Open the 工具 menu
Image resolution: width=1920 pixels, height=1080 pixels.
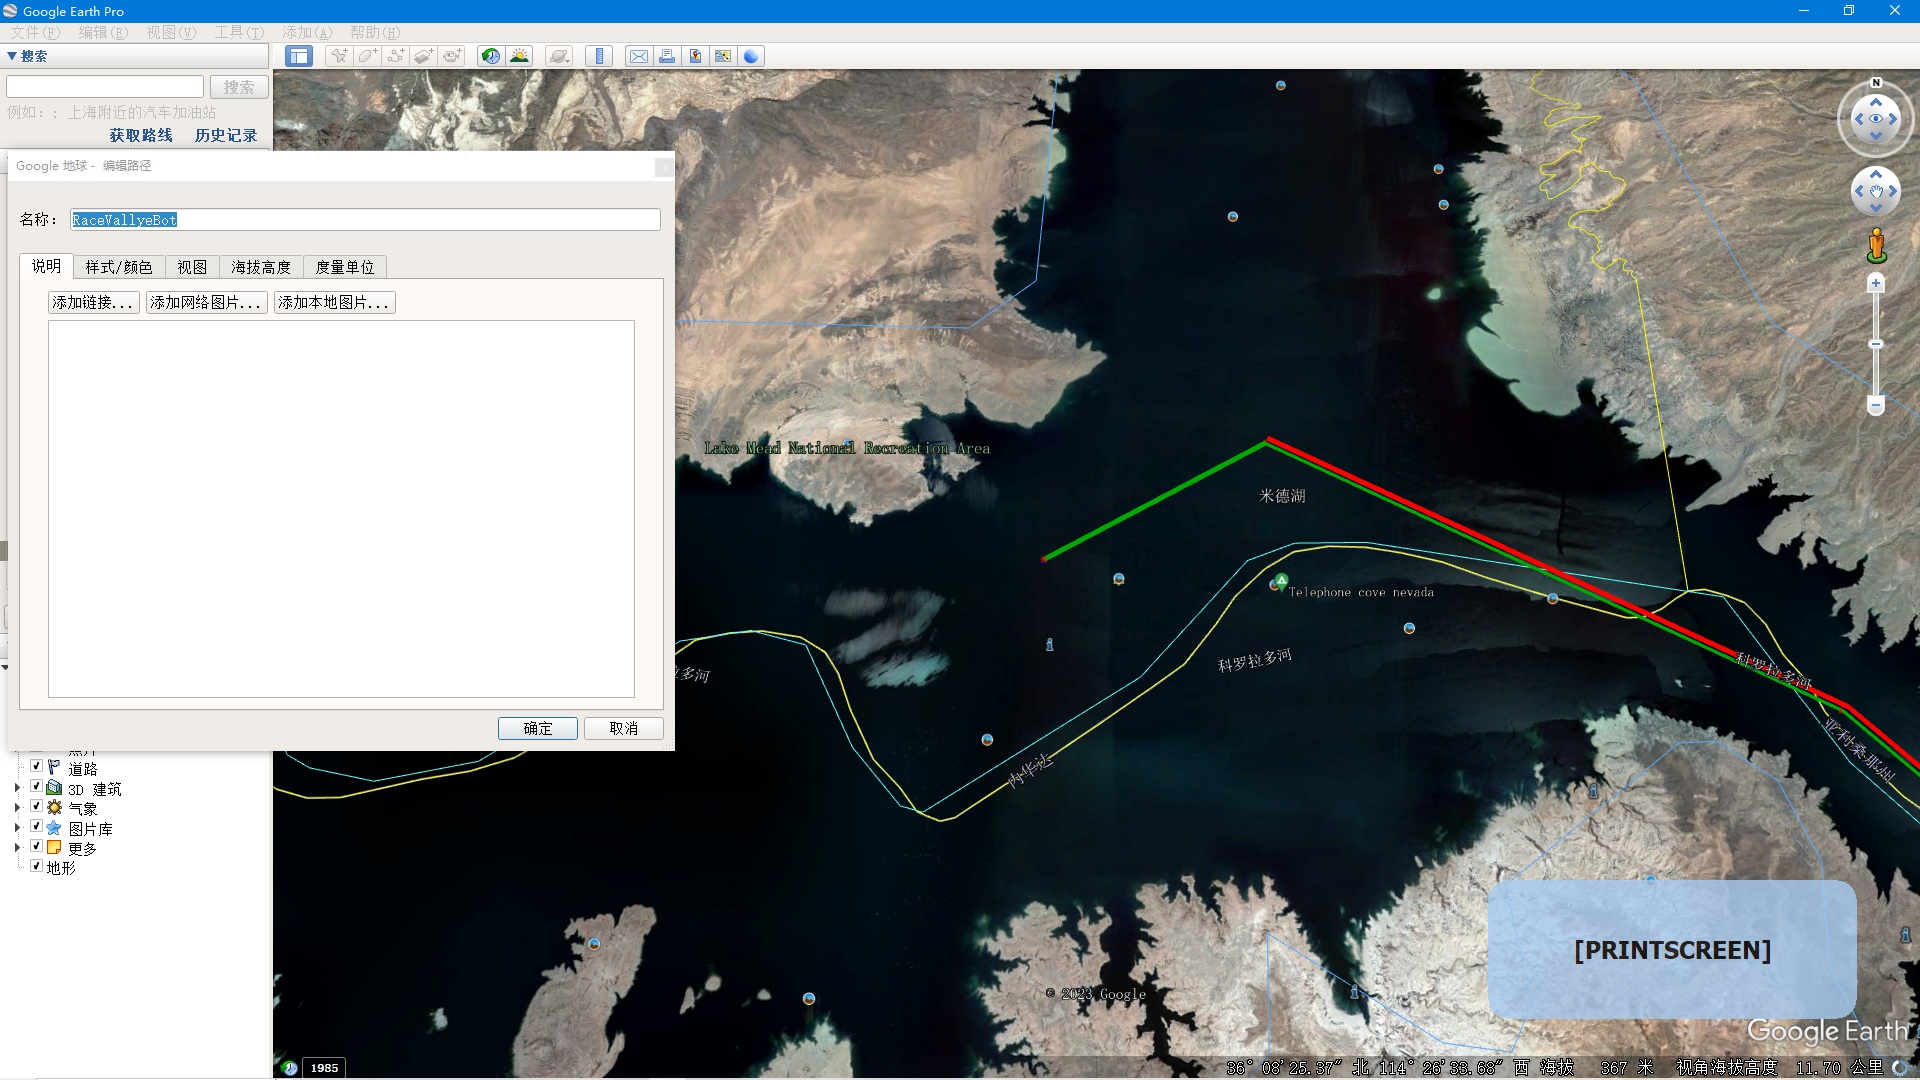pyautogui.click(x=239, y=32)
